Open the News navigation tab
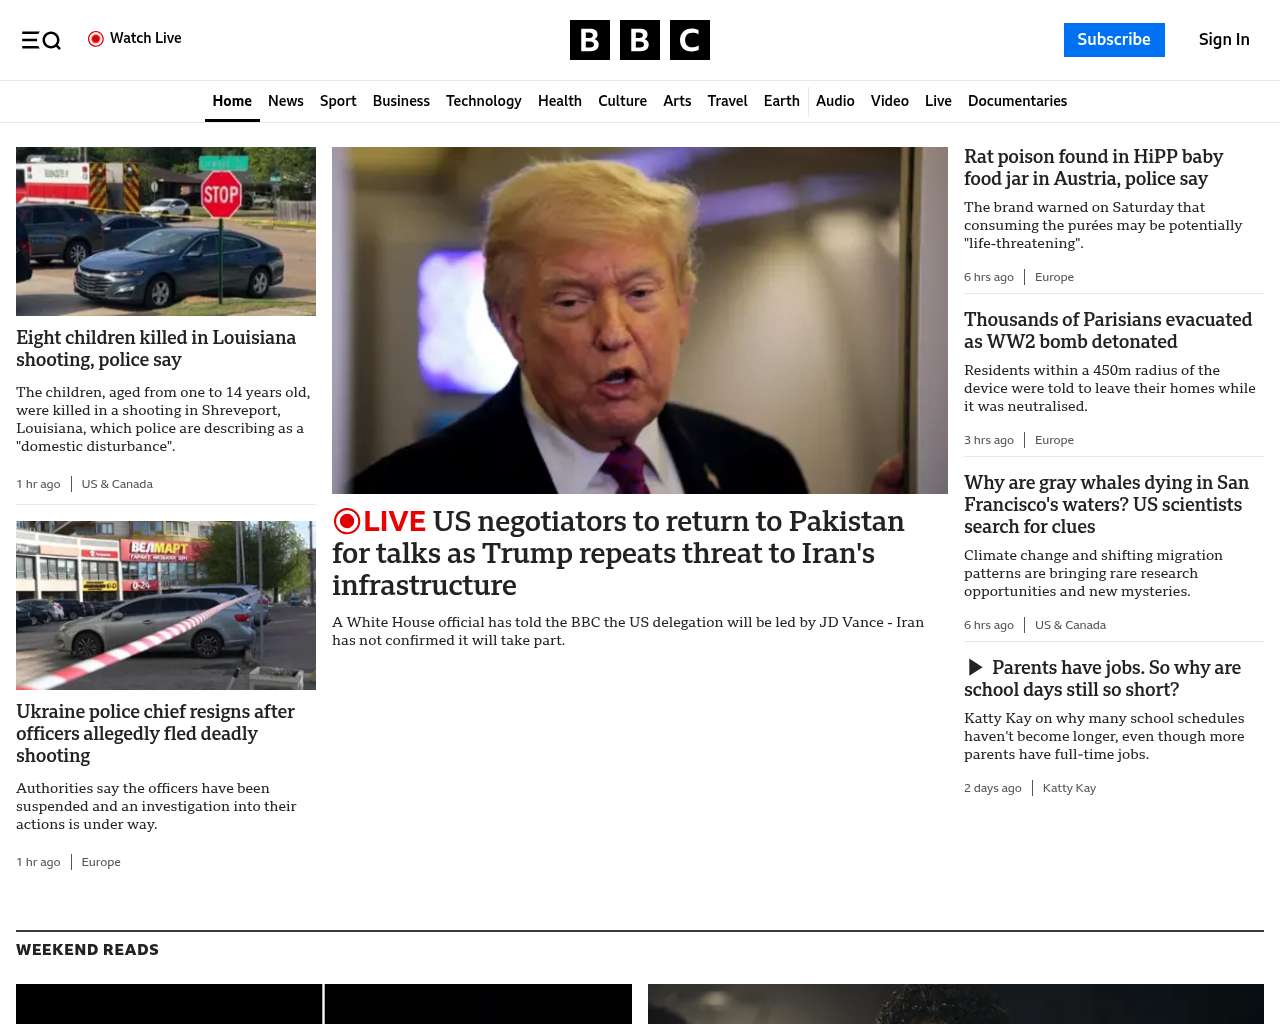 tap(285, 101)
